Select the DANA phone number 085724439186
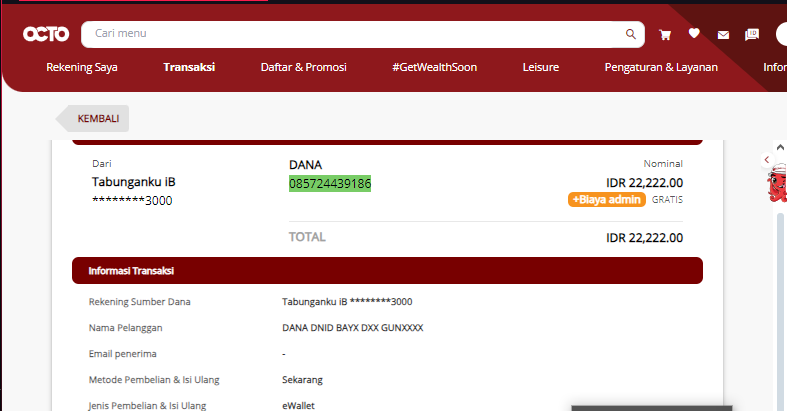This screenshot has width=787, height=411. (x=330, y=184)
